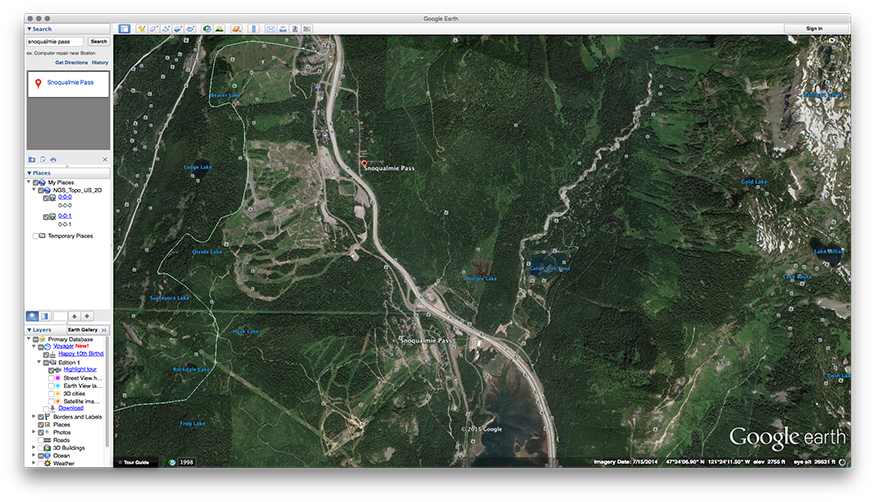This screenshot has width=875, height=502.
Task: Click the historical imagery year 1998 indicator
Action: [186, 462]
